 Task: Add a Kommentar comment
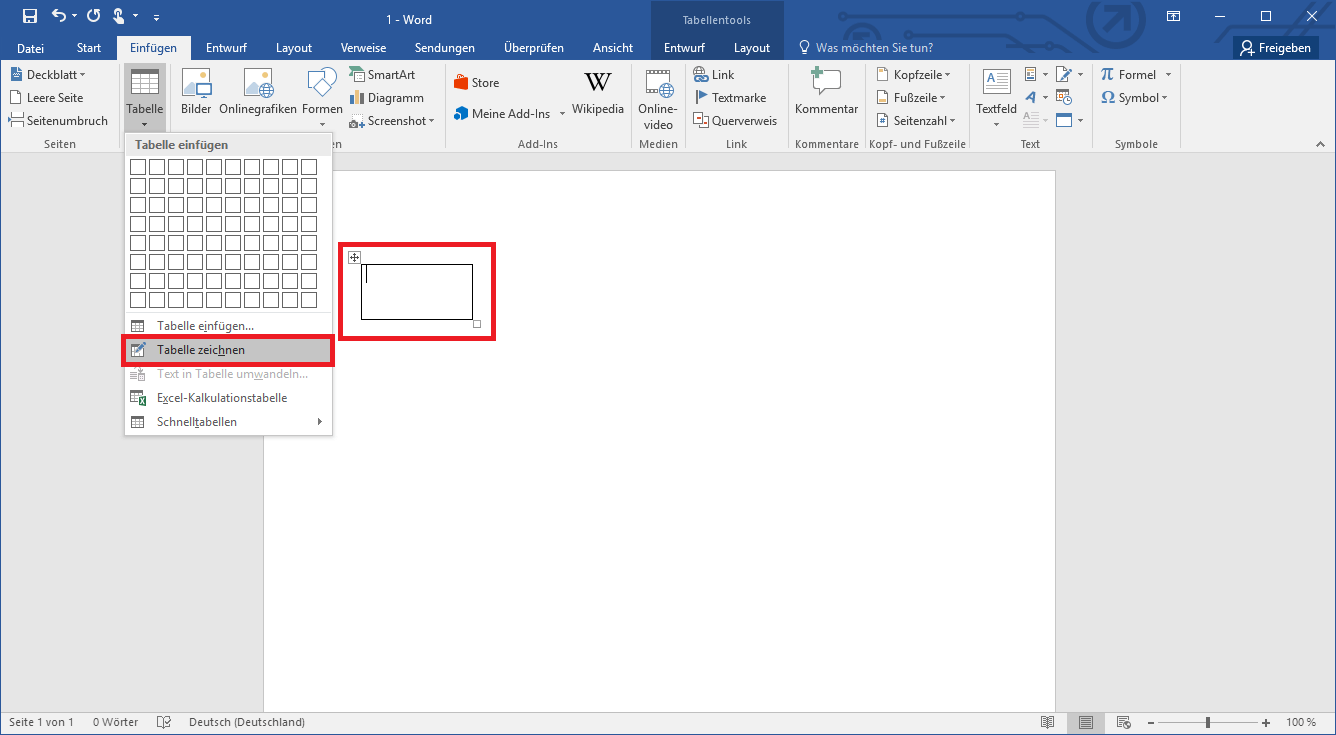coord(826,92)
